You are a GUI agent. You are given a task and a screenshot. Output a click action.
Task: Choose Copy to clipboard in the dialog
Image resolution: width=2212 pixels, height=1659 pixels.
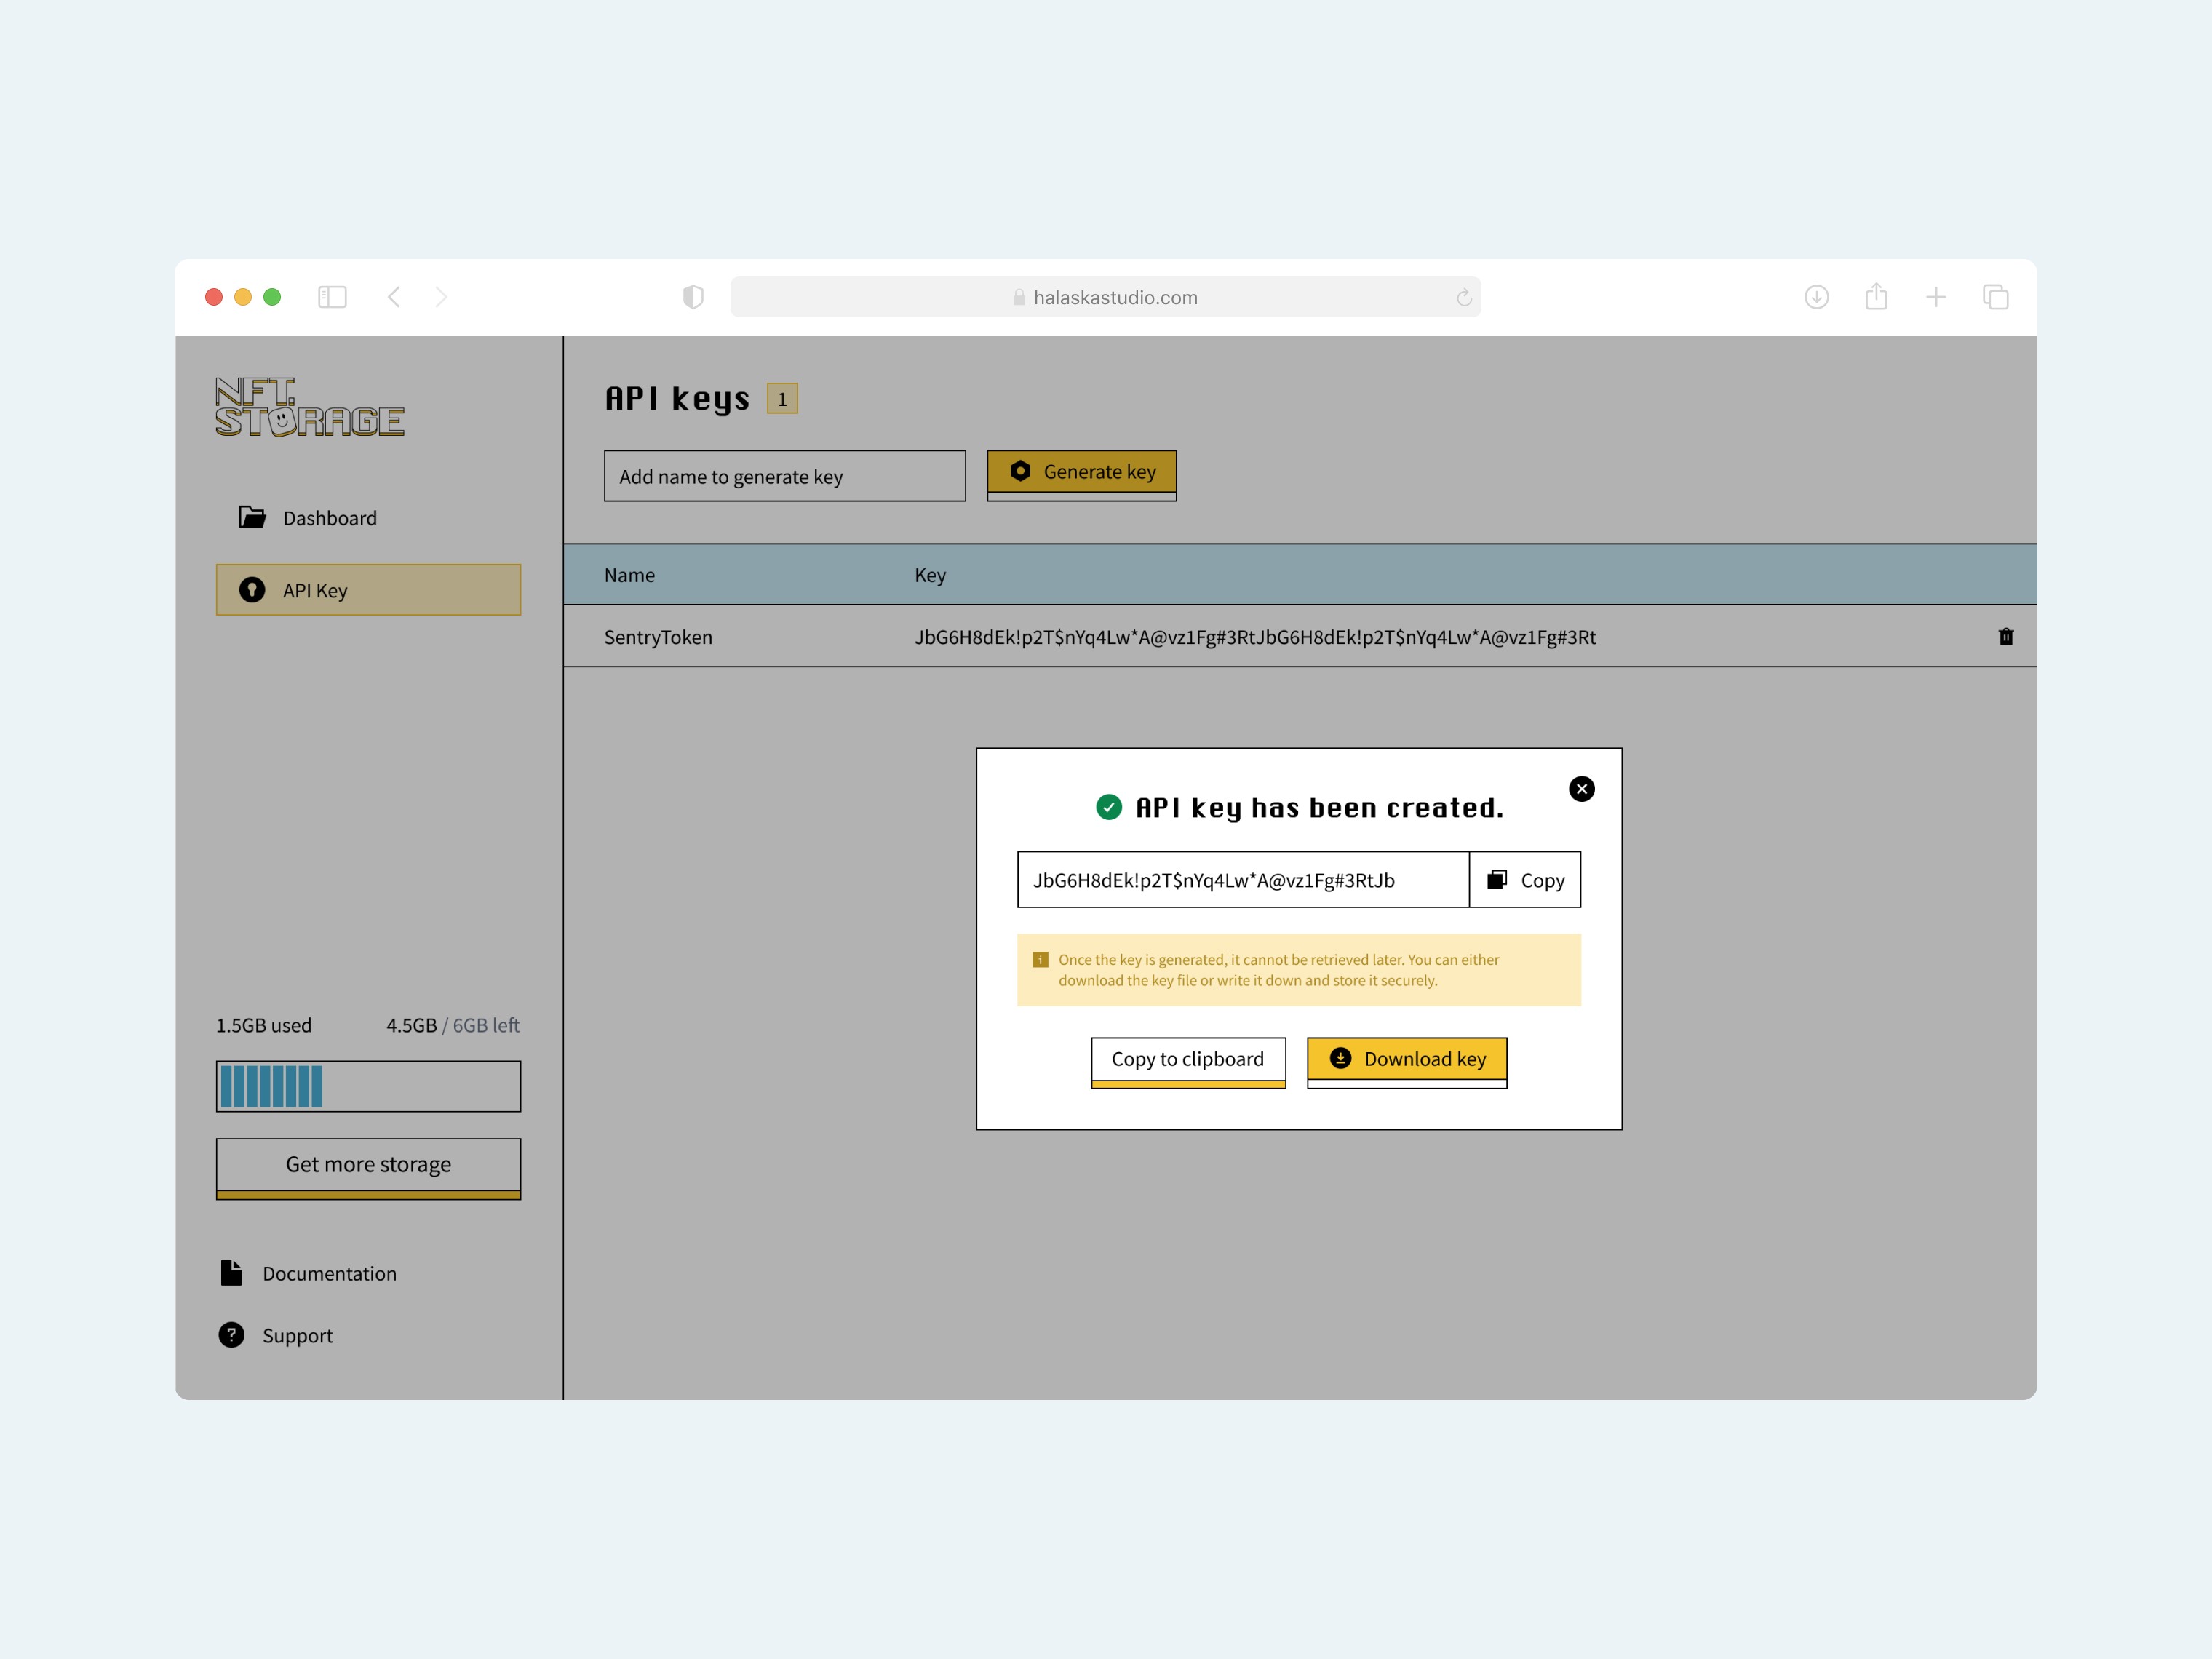click(1188, 1059)
